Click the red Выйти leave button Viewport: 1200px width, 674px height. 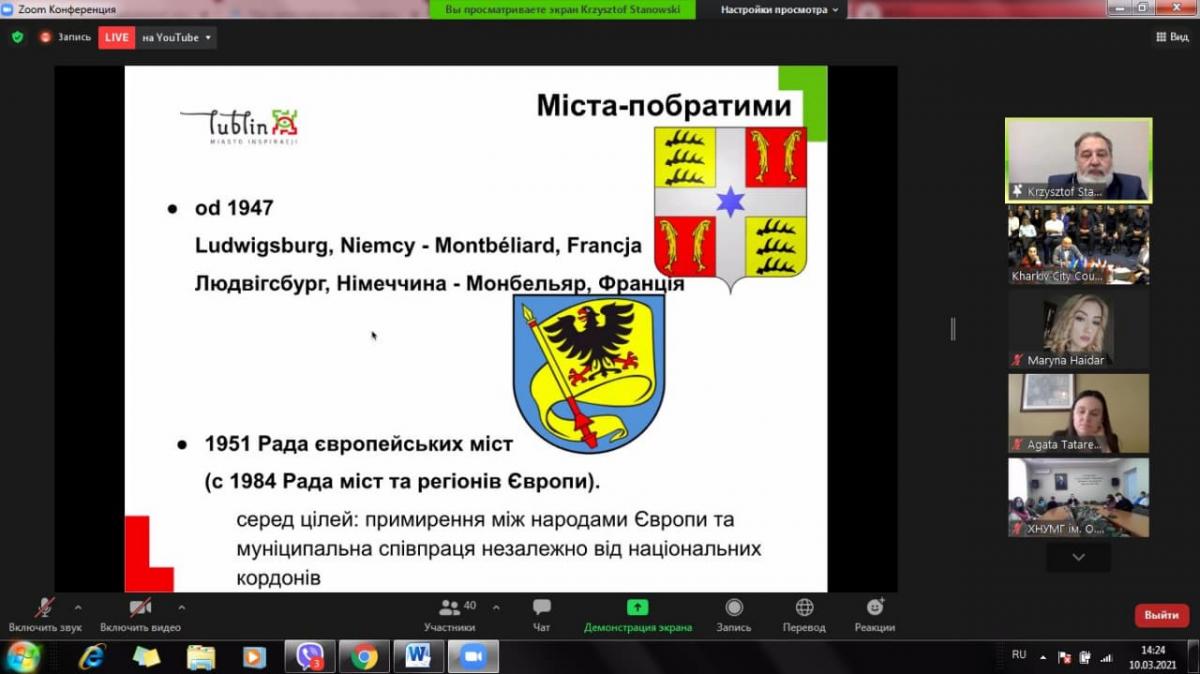(x=1162, y=615)
